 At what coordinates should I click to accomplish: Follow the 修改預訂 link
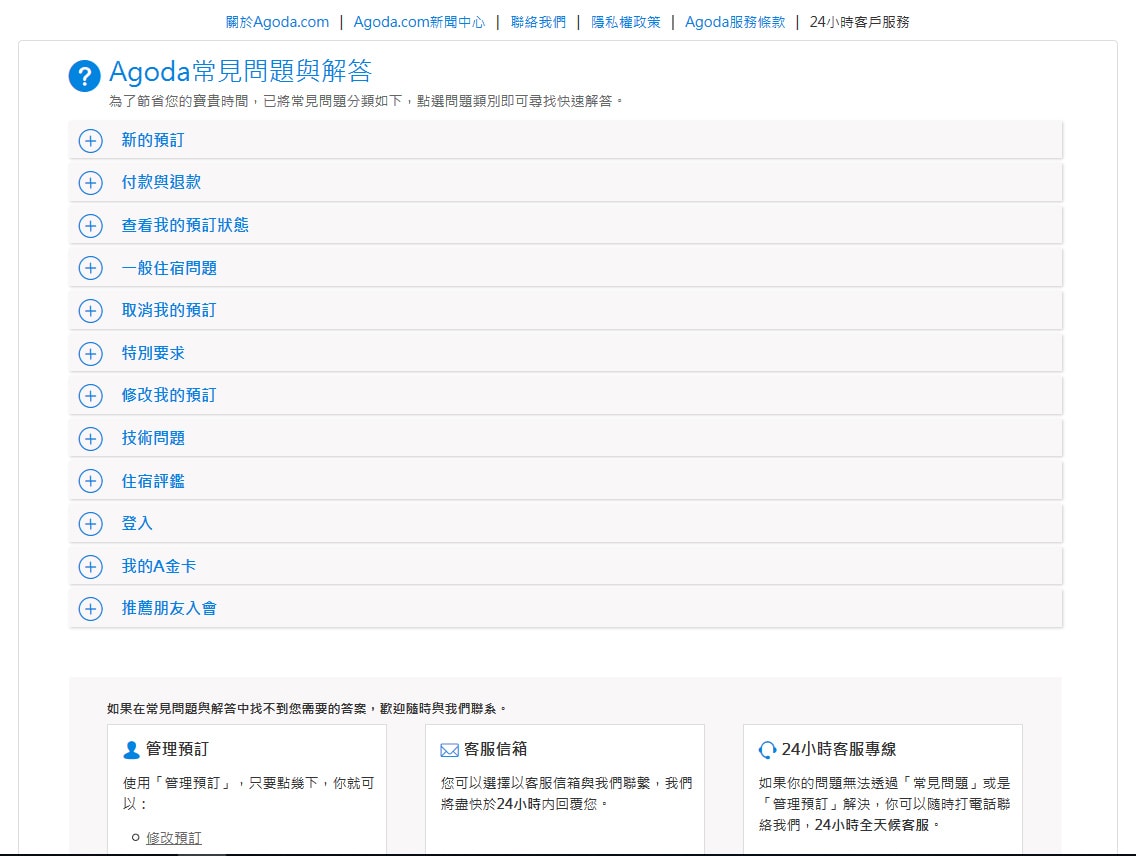pos(174,838)
